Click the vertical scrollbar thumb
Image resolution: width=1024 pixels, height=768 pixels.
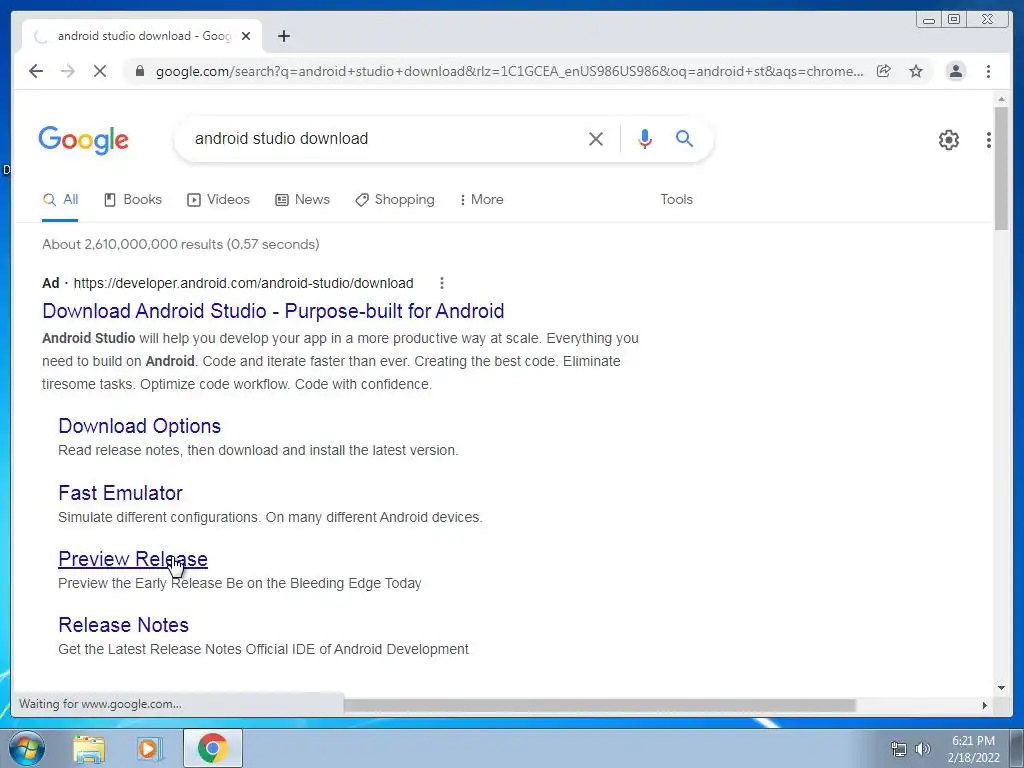(1001, 168)
